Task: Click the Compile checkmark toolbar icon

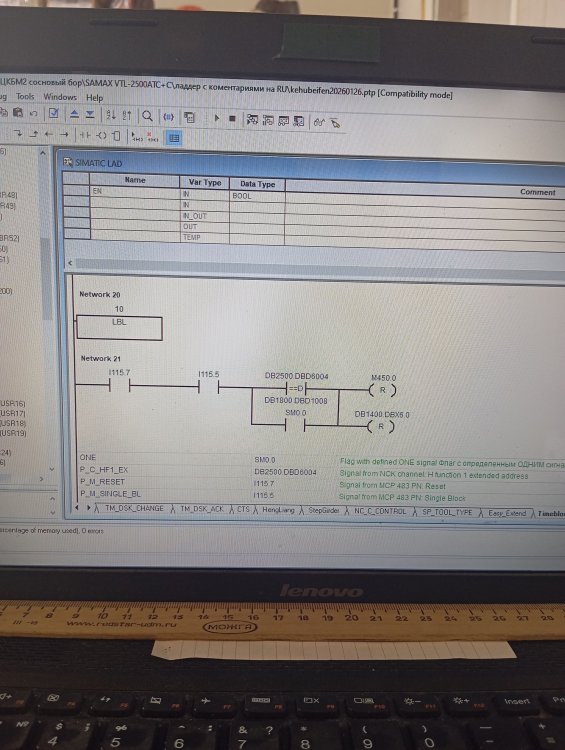Action: click(54, 113)
